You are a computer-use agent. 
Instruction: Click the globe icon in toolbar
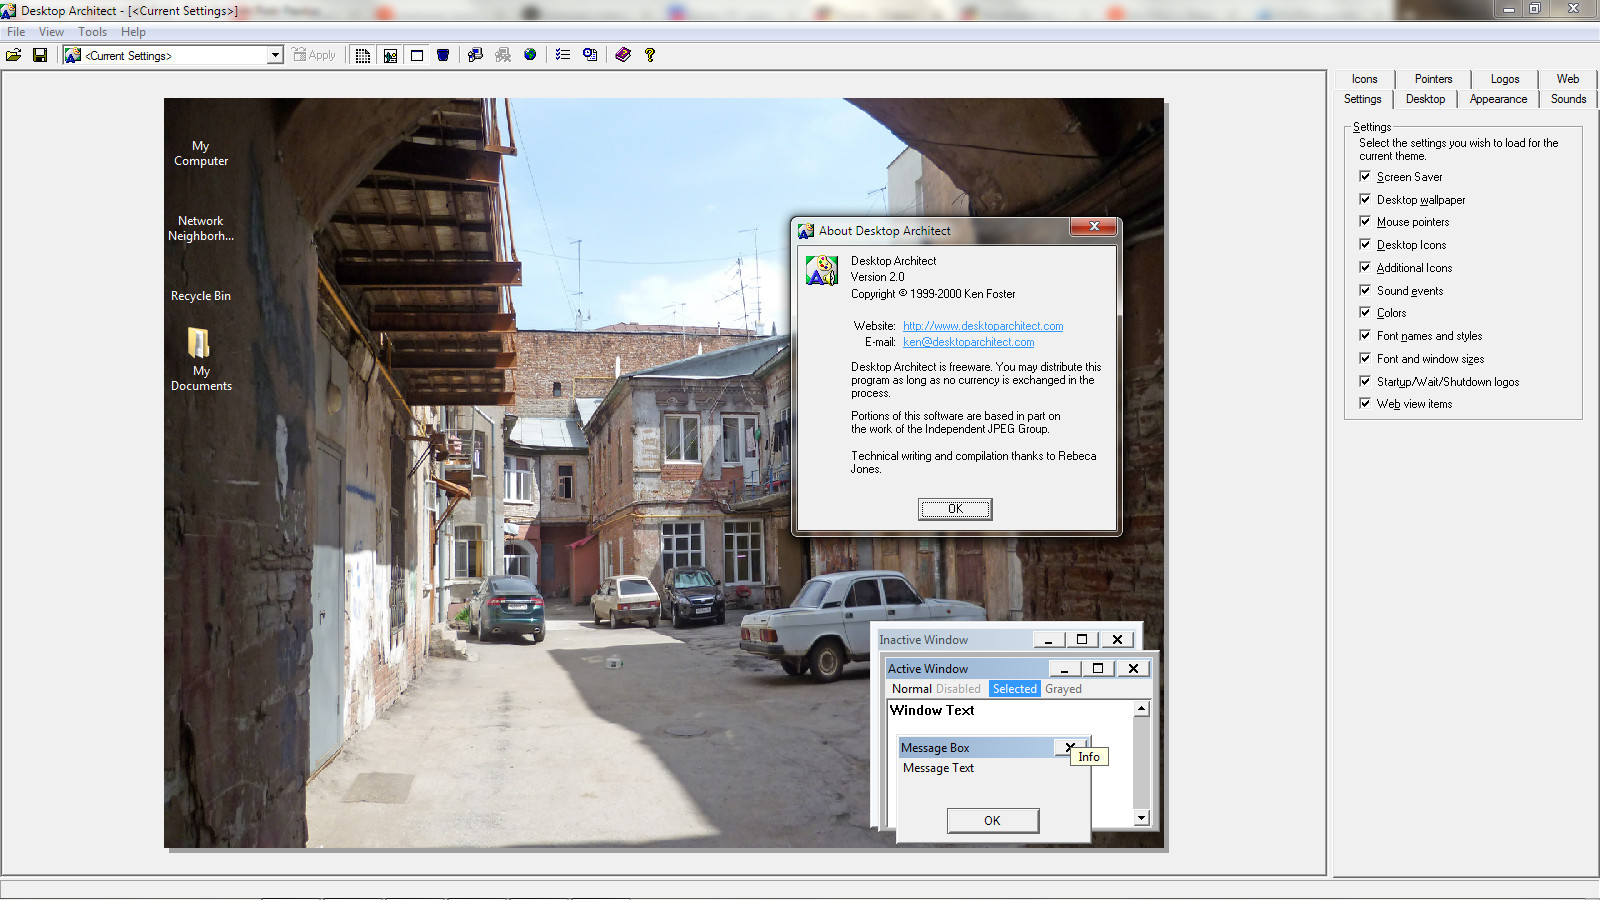click(530, 55)
